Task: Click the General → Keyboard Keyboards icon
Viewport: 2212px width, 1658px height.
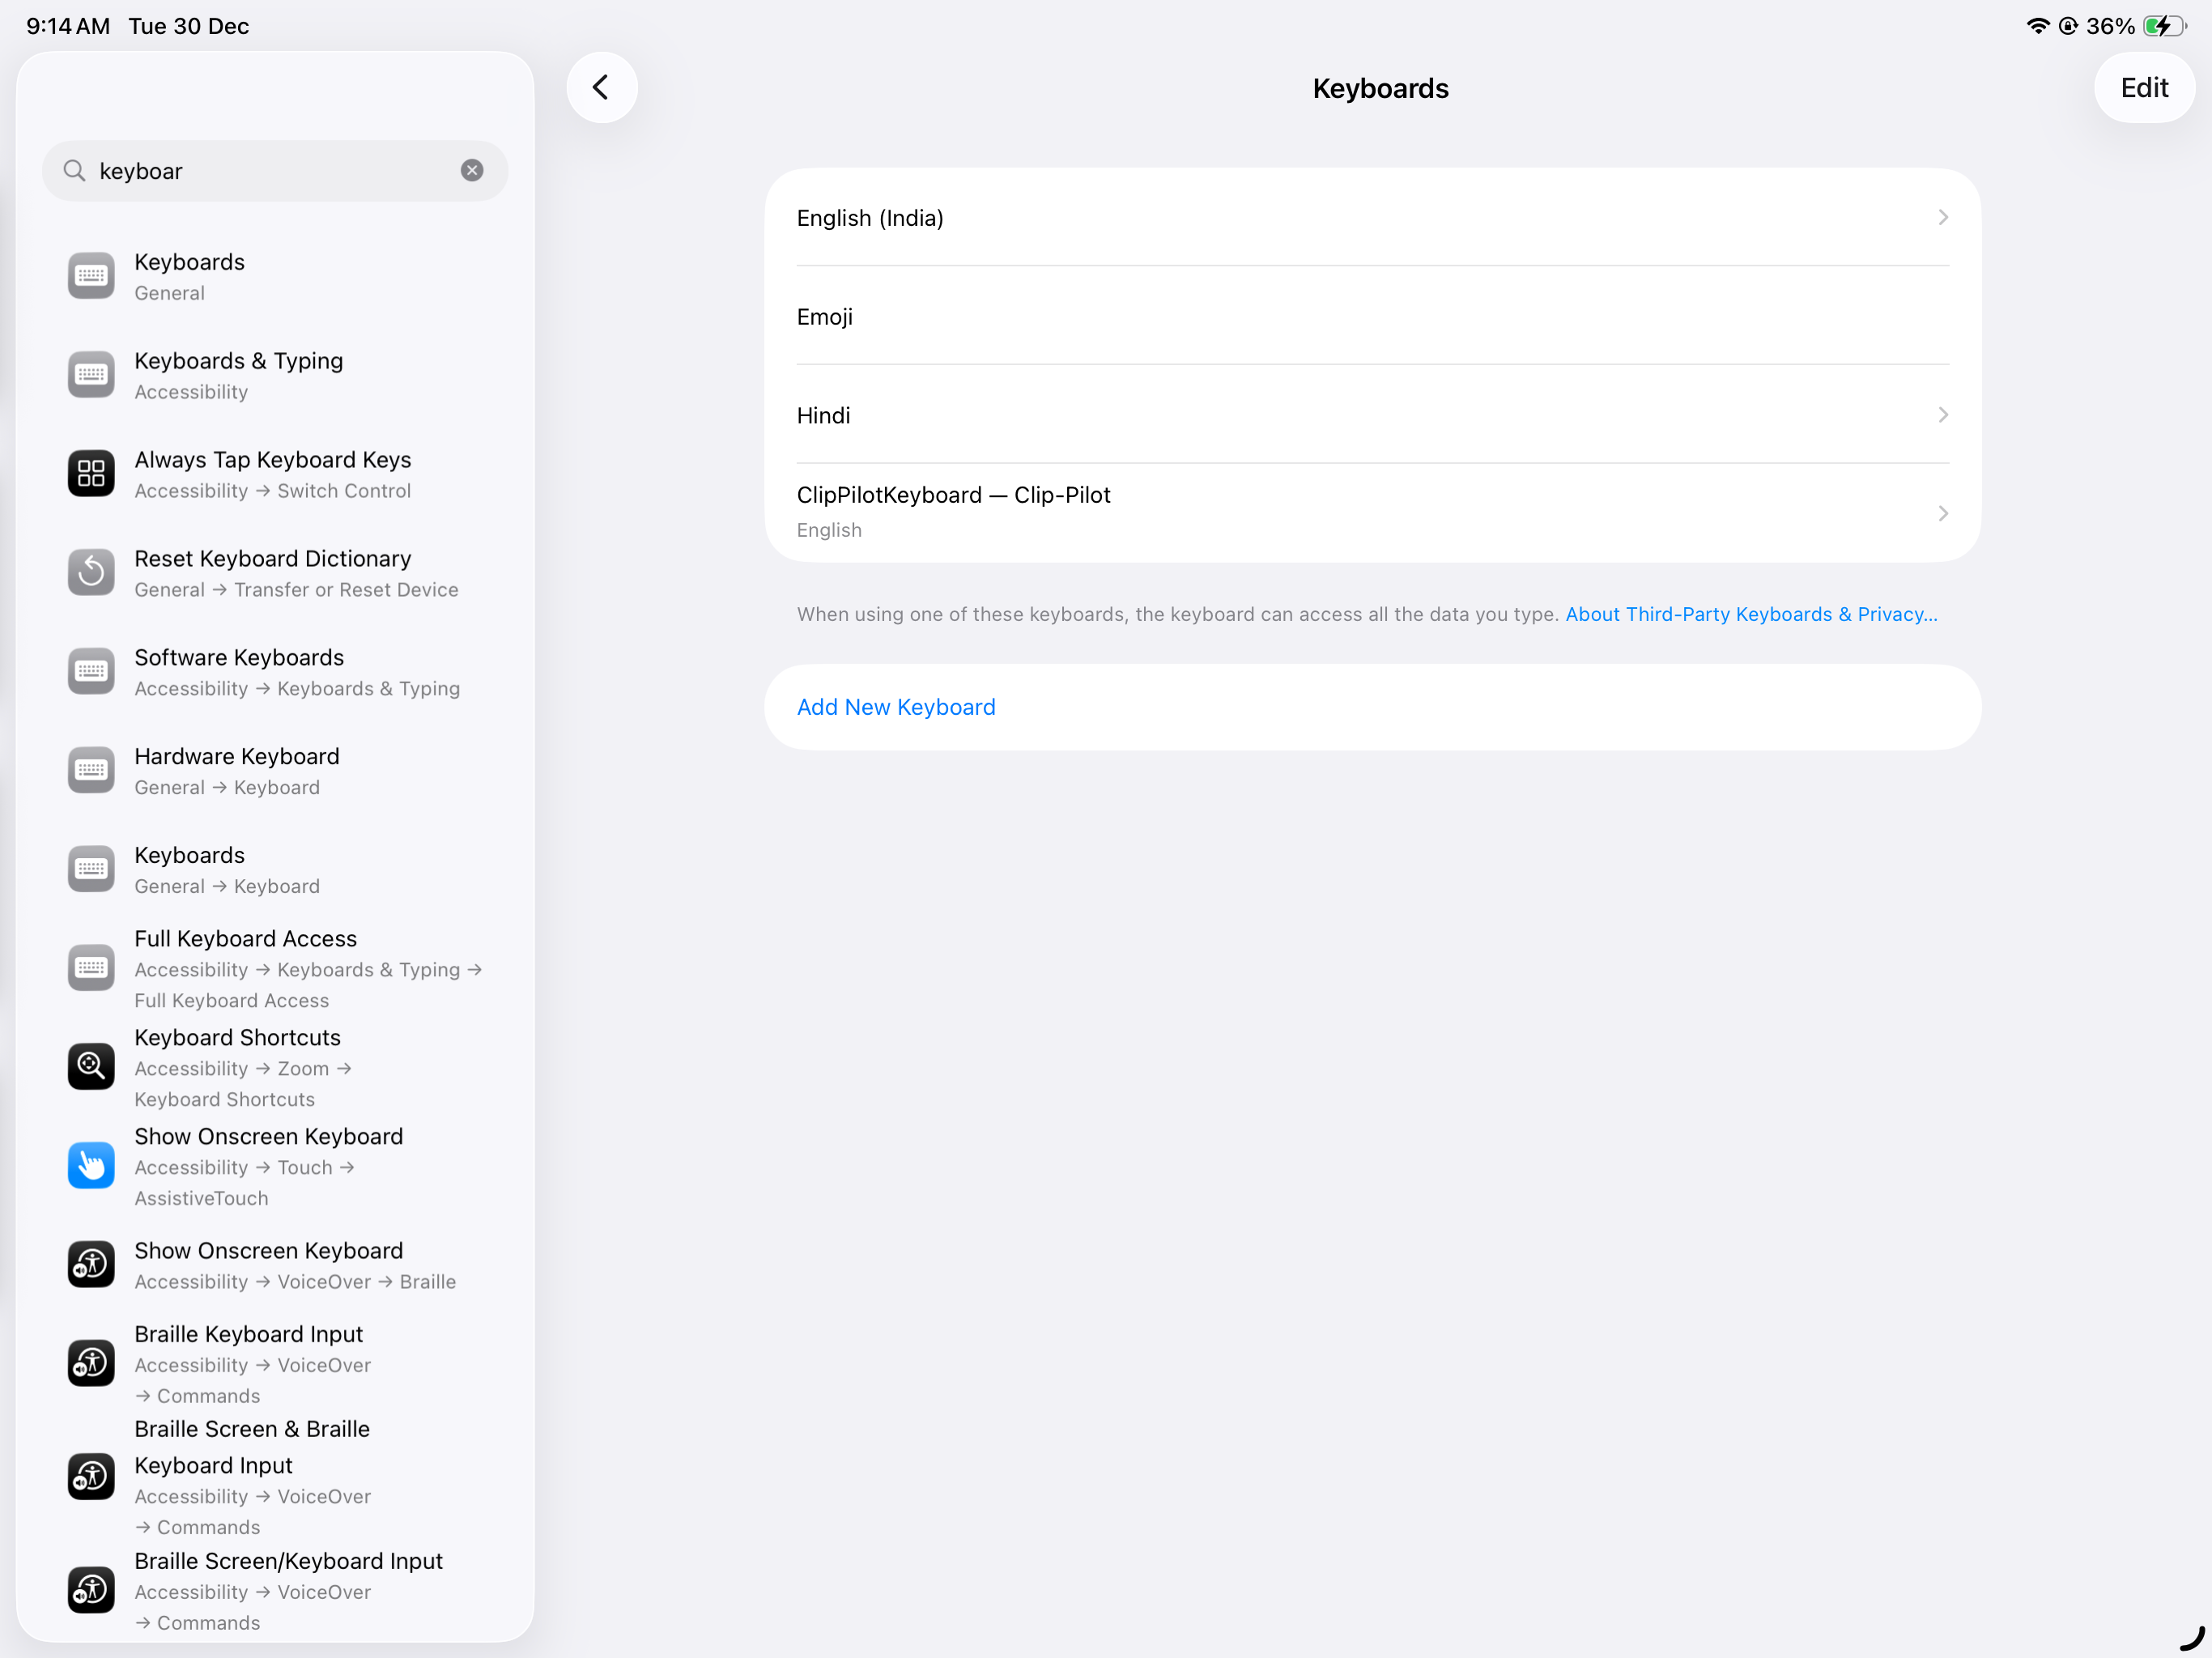Action: (91, 870)
